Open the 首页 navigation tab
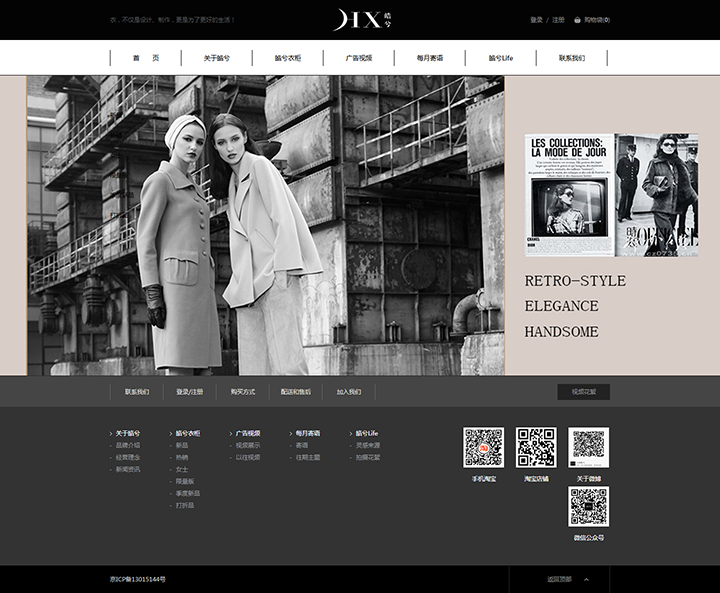Viewport: 720px width, 593px height. (146, 58)
